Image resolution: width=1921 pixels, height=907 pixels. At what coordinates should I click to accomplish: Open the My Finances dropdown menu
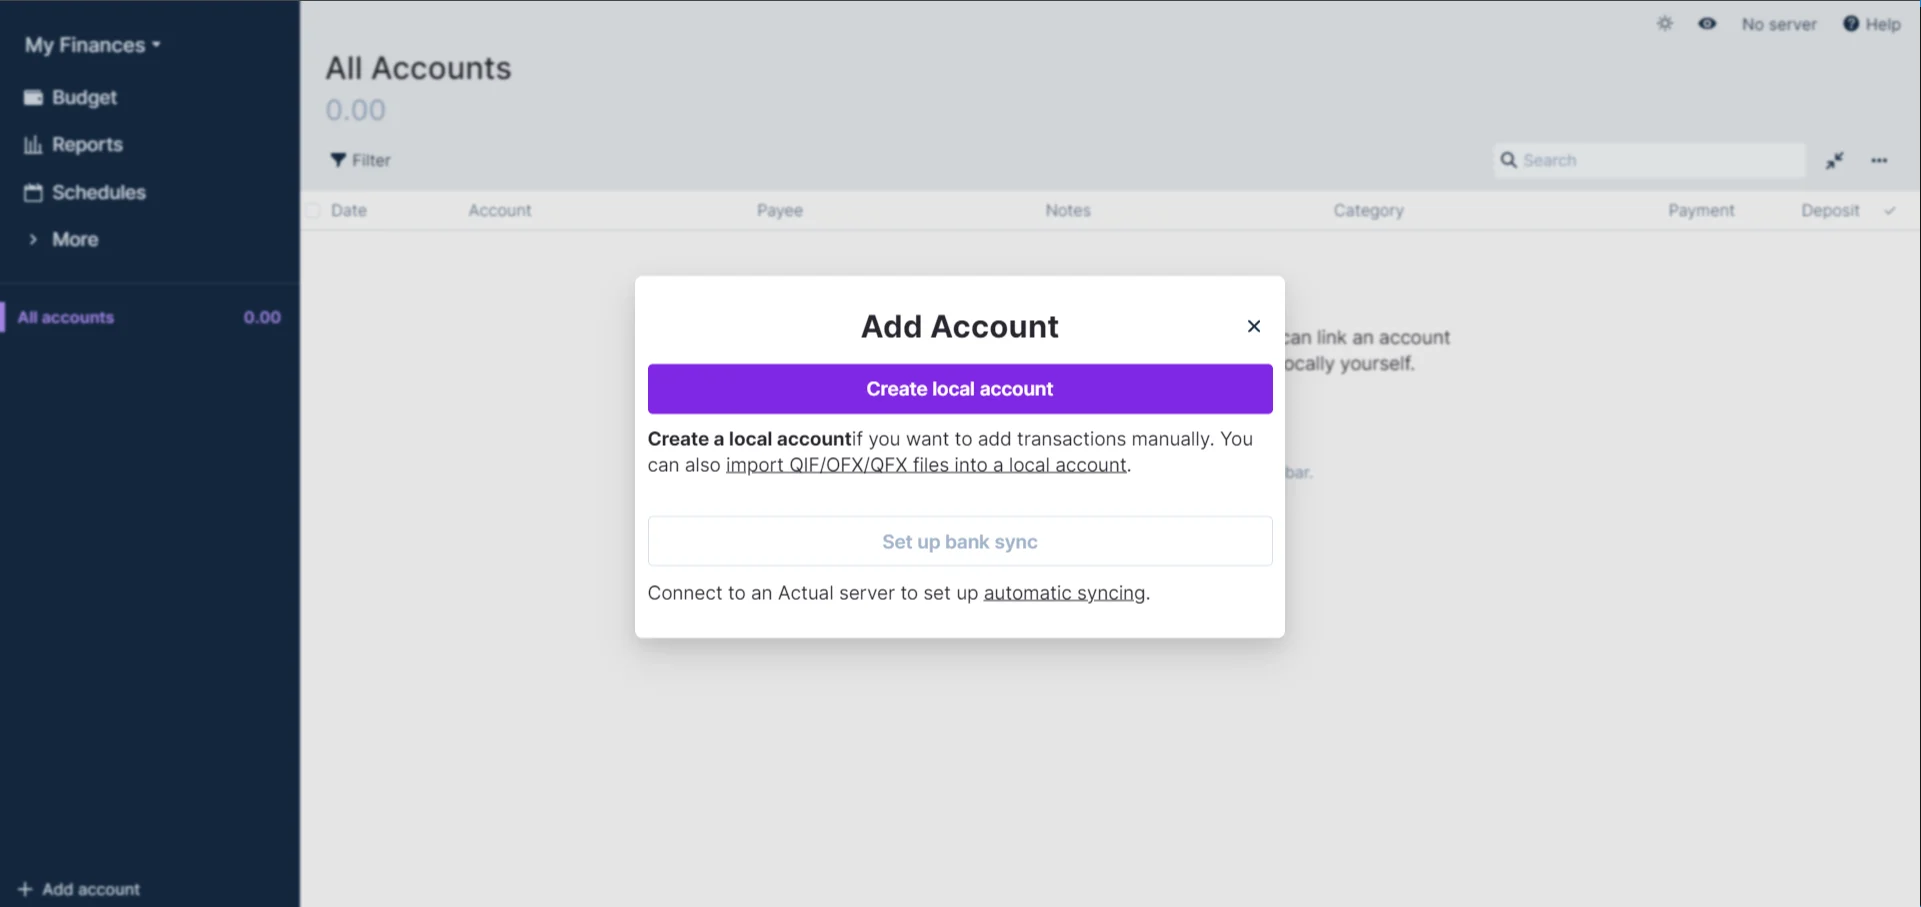[92, 45]
